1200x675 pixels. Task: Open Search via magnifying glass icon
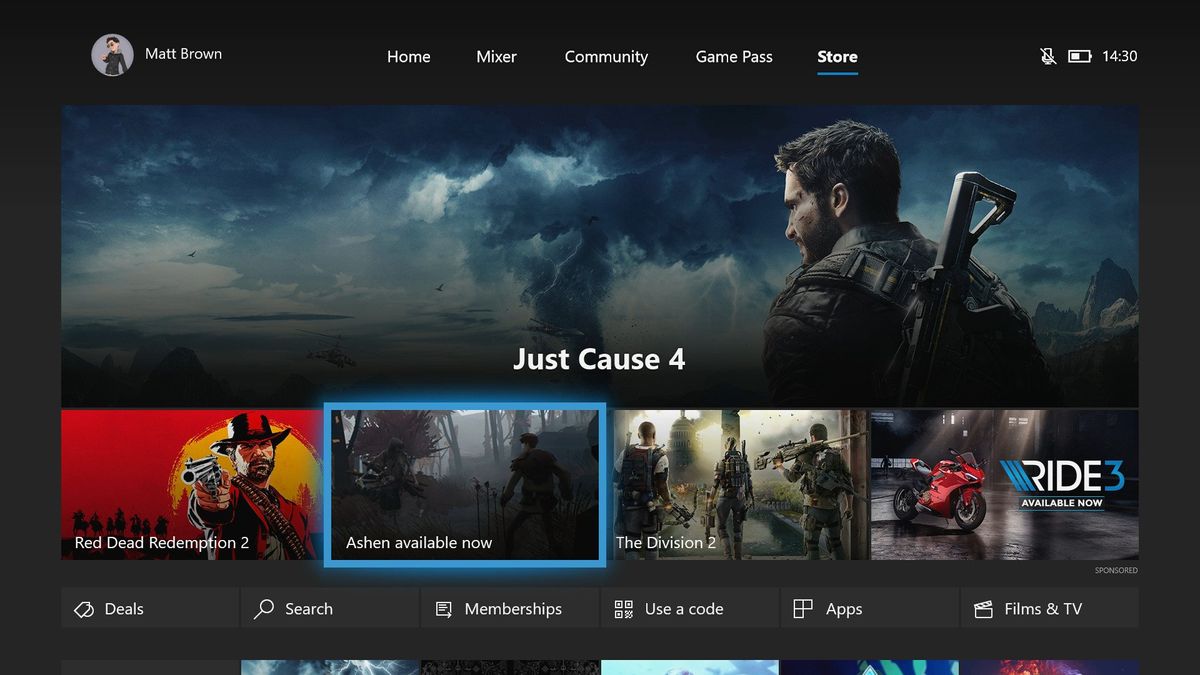[264, 608]
